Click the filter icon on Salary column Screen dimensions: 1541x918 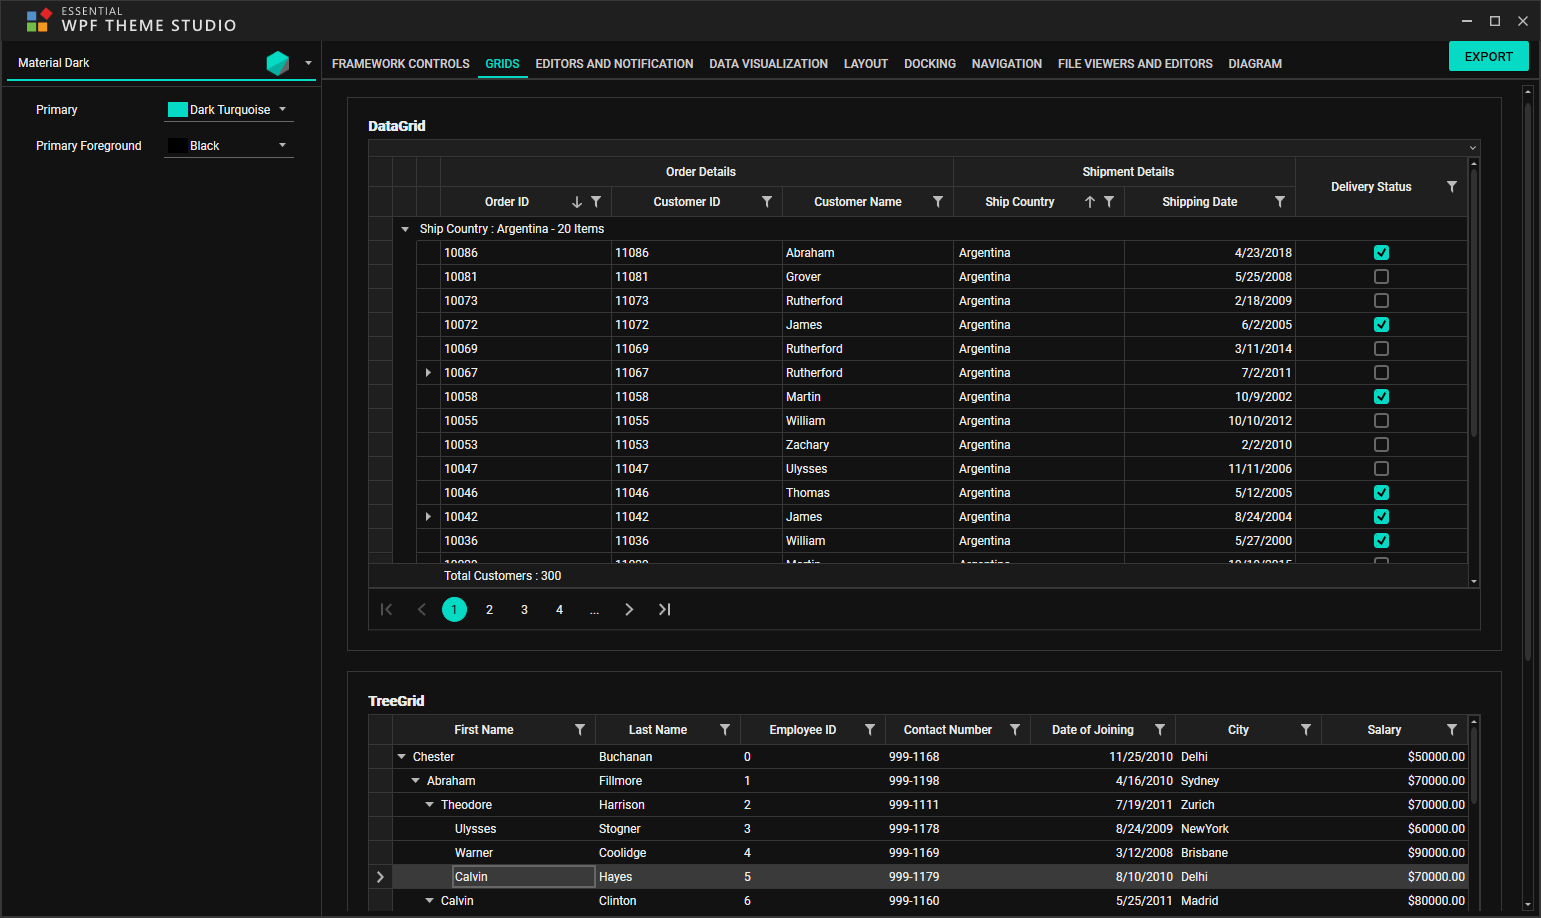click(x=1452, y=729)
